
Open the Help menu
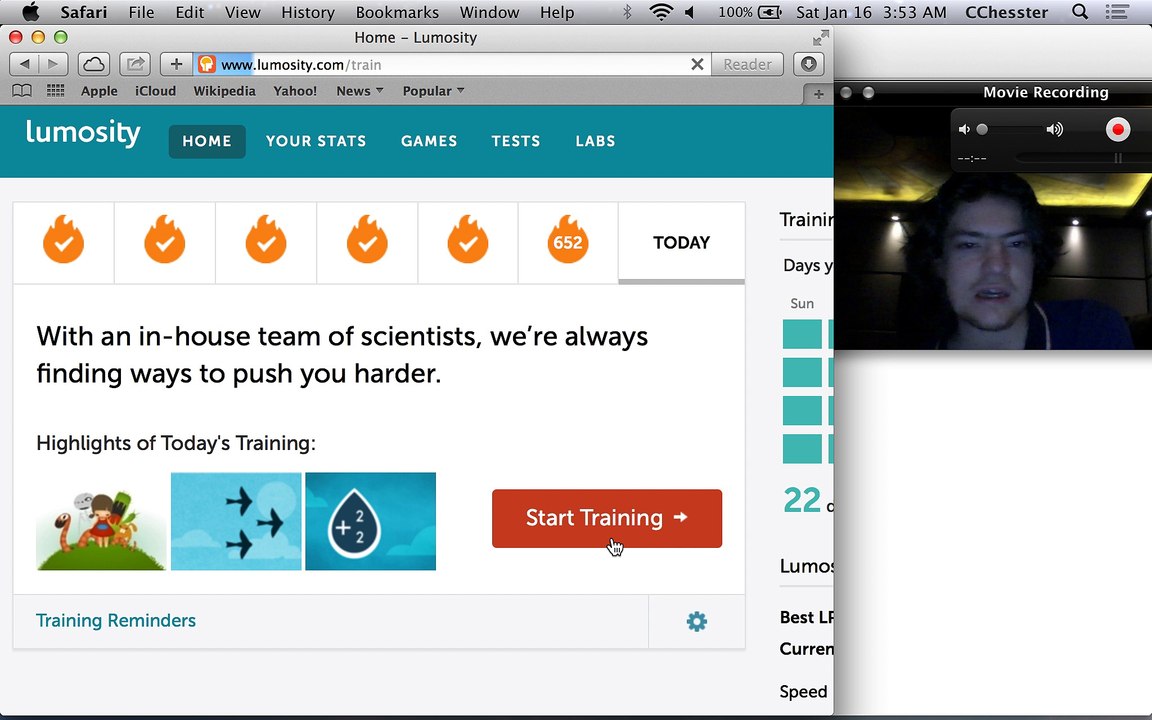[x=557, y=12]
